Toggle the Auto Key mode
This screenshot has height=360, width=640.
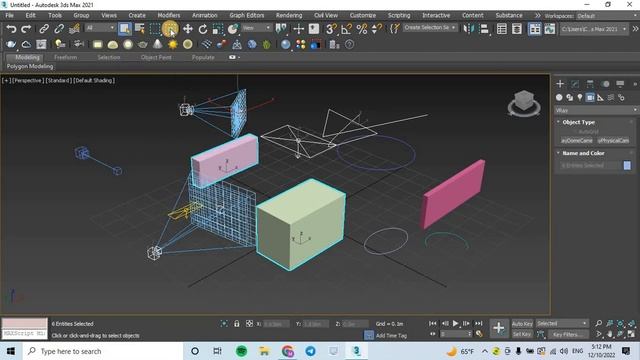(x=522, y=323)
